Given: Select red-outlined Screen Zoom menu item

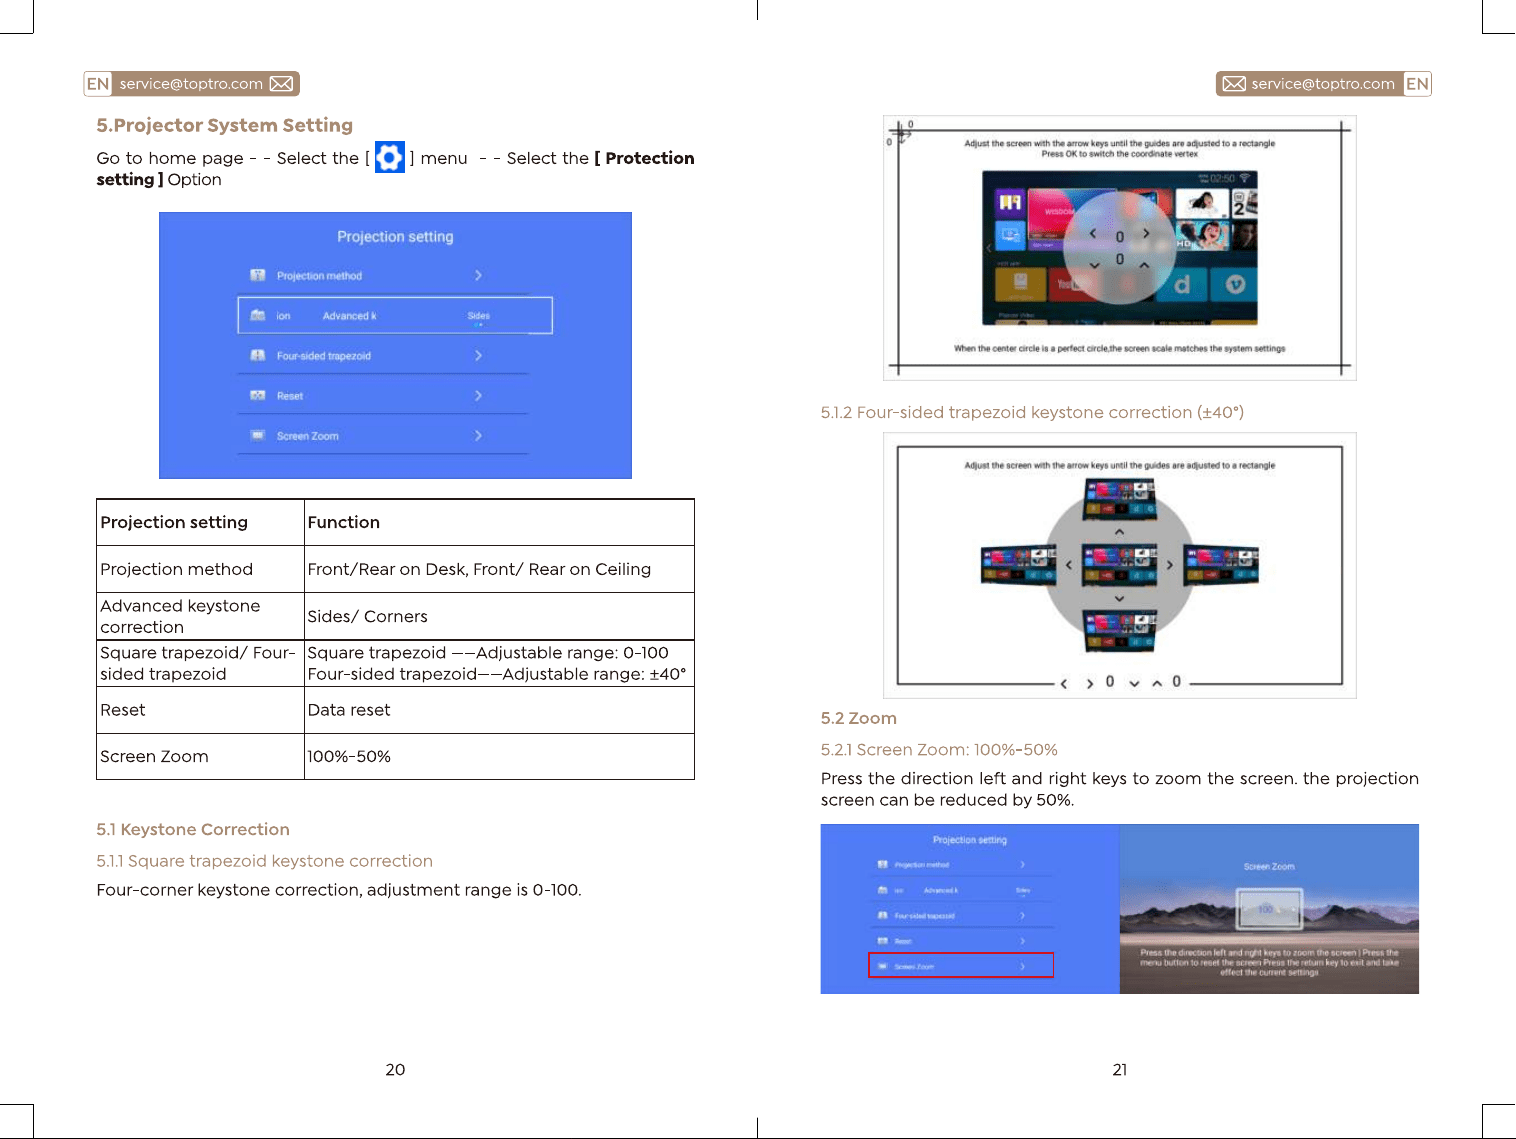Looking at the screenshot, I should [961, 965].
